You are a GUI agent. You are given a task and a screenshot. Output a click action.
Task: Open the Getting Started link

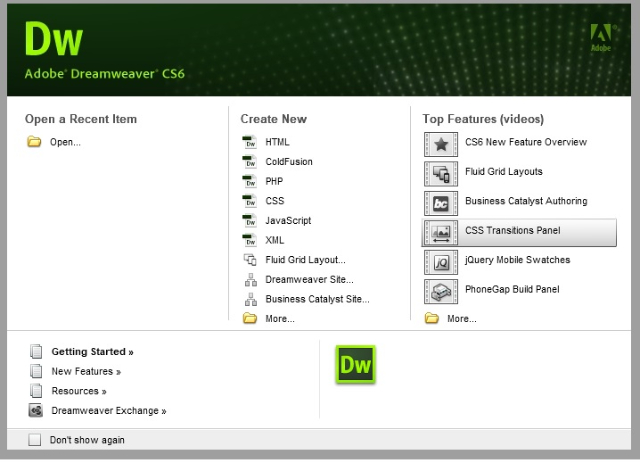pyautogui.click(x=92, y=352)
